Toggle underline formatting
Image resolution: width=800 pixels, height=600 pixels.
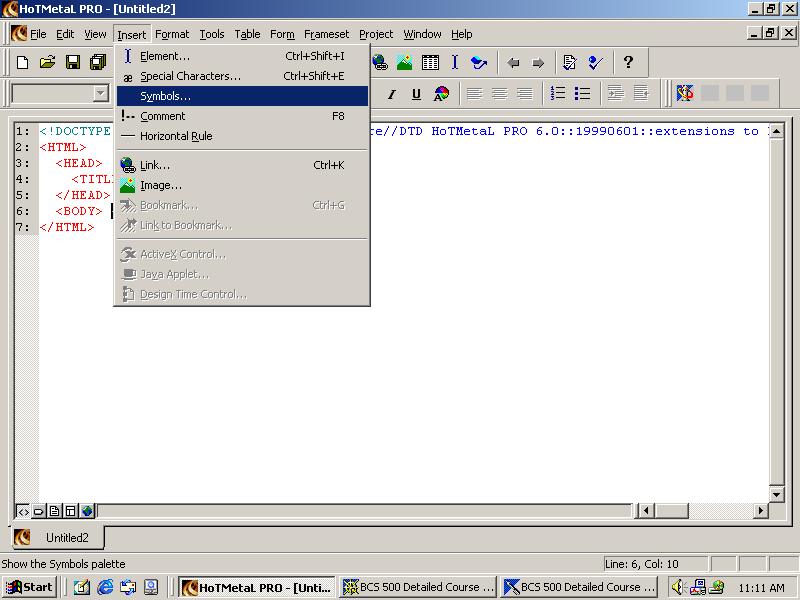pos(416,94)
